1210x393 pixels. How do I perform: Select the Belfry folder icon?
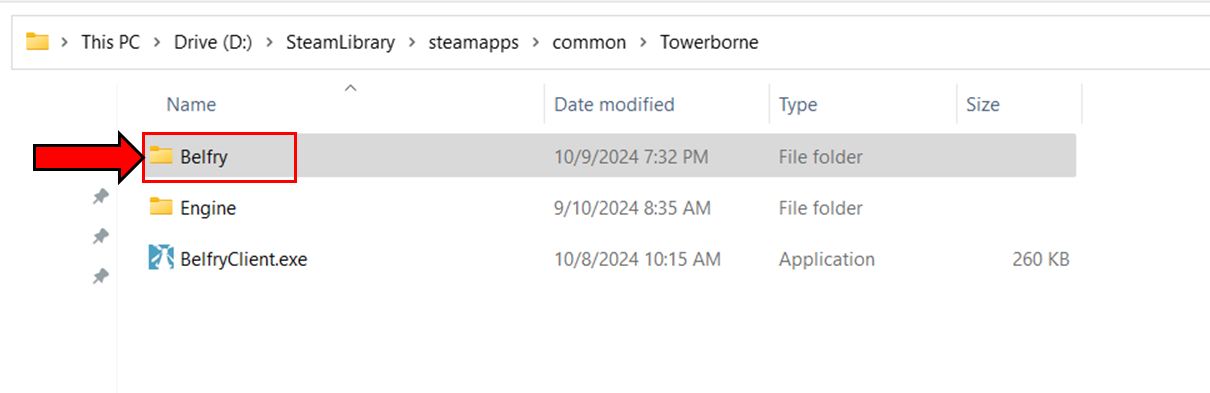click(x=161, y=156)
